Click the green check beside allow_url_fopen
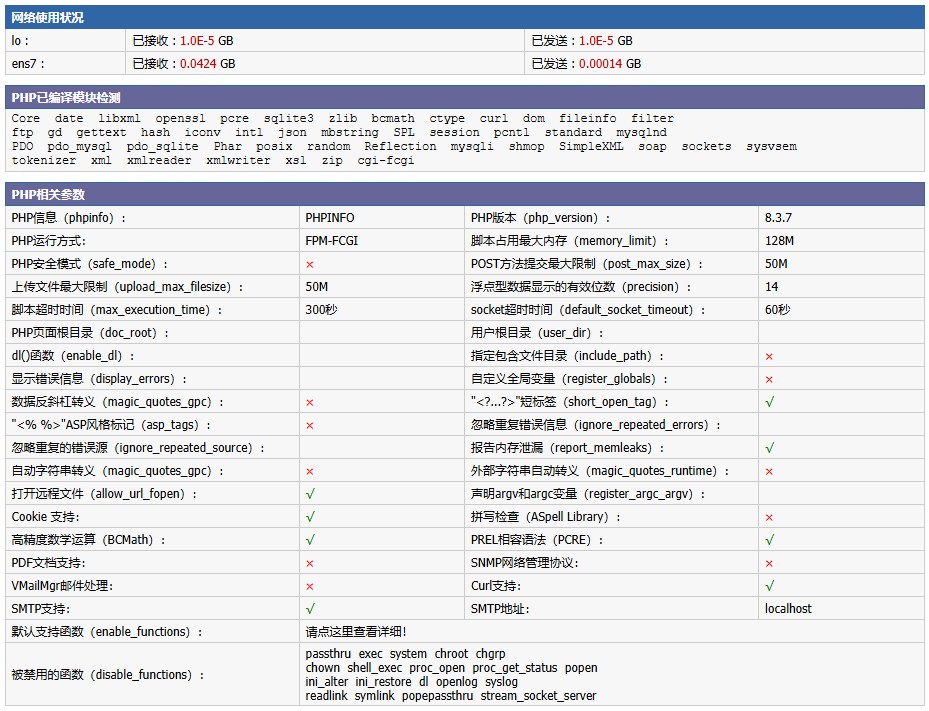929x711 pixels. click(x=311, y=494)
